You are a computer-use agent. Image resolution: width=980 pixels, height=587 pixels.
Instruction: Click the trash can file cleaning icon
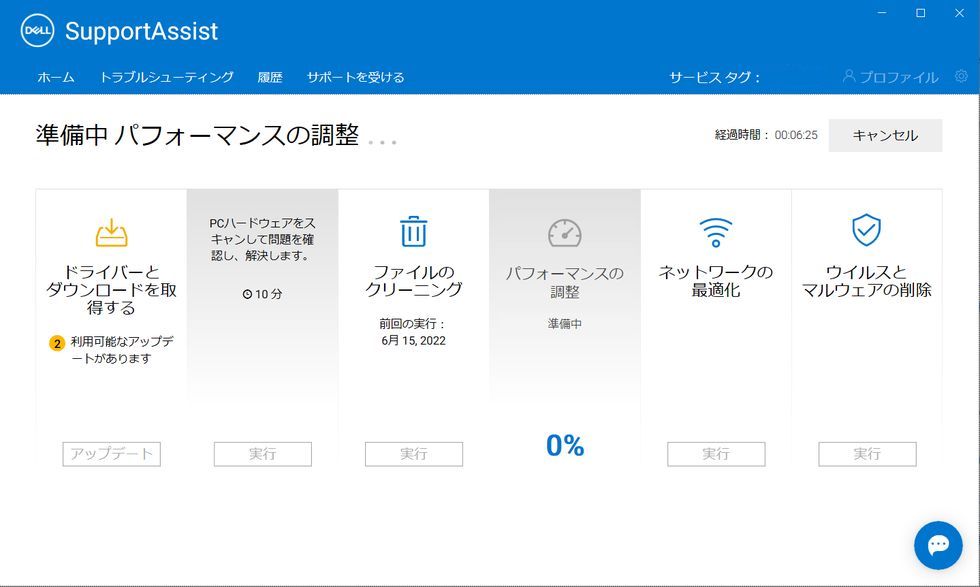click(x=413, y=231)
